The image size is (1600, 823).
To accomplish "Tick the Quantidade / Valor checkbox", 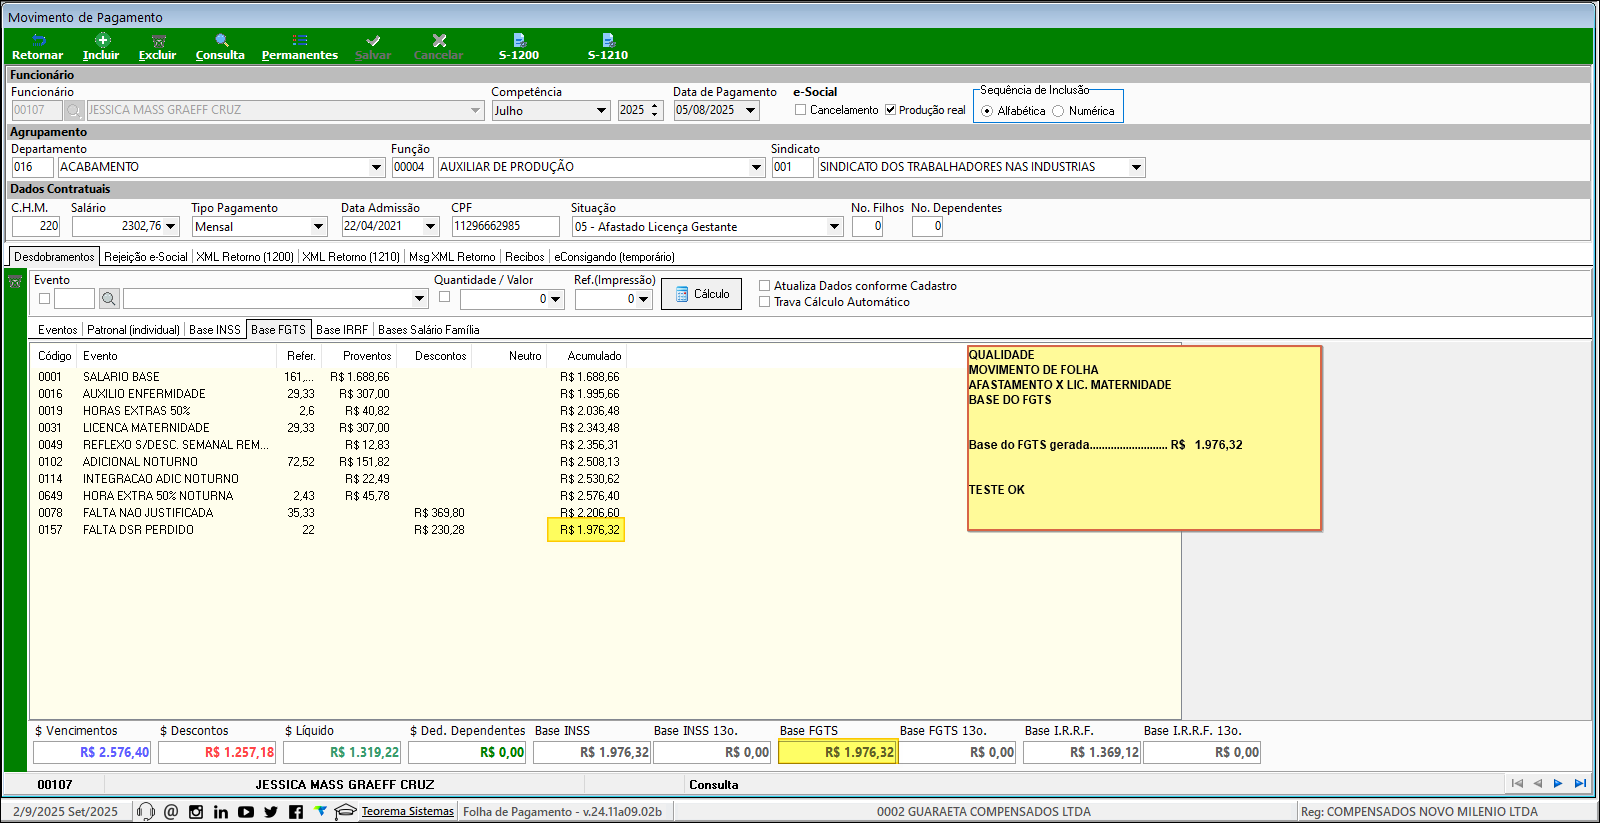I will (444, 297).
